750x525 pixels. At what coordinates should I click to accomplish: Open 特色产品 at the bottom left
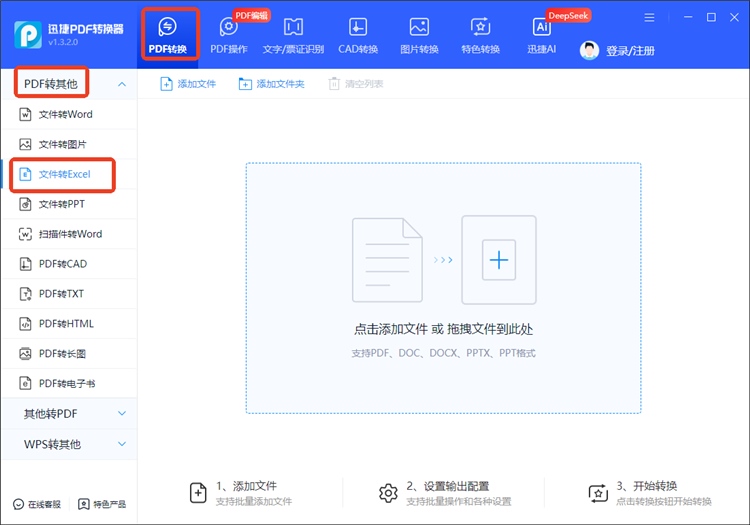click(102, 504)
